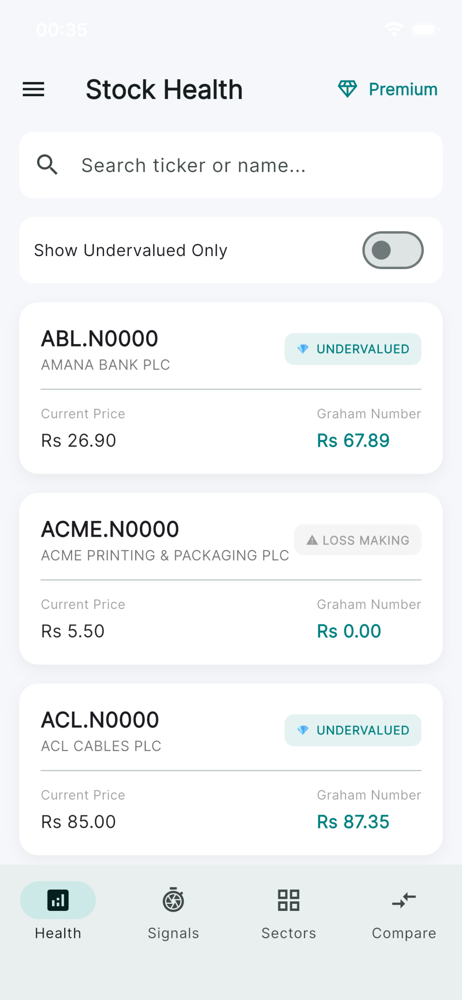Click Graham Number Rs 67.89 value
This screenshot has width=462, height=1000.
pos(354,441)
